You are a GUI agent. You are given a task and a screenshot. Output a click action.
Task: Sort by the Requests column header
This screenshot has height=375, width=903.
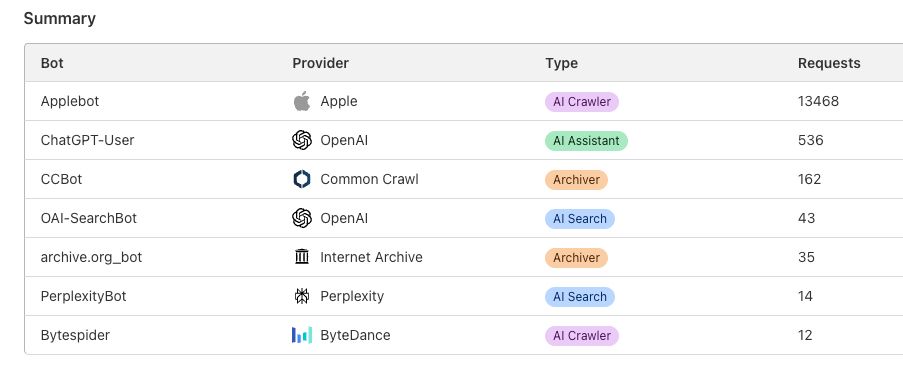[829, 63]
